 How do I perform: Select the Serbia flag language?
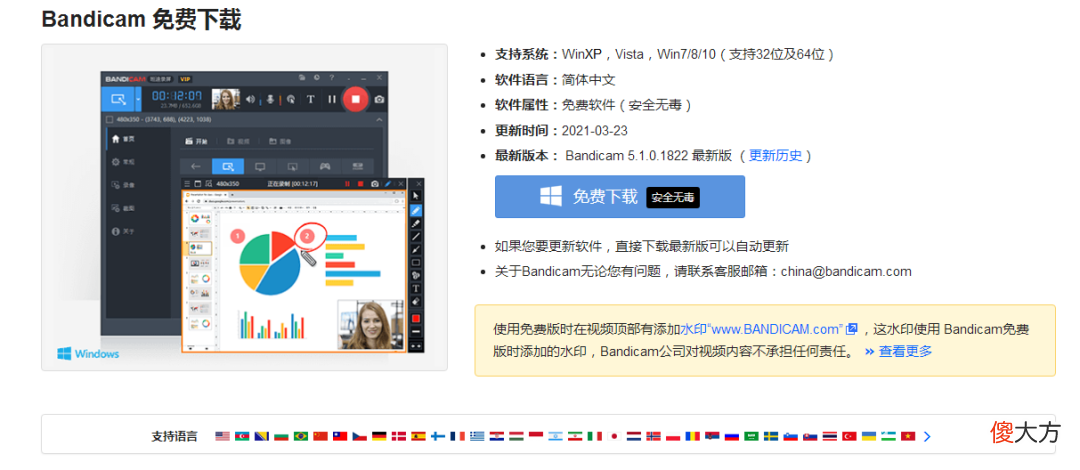712,436
